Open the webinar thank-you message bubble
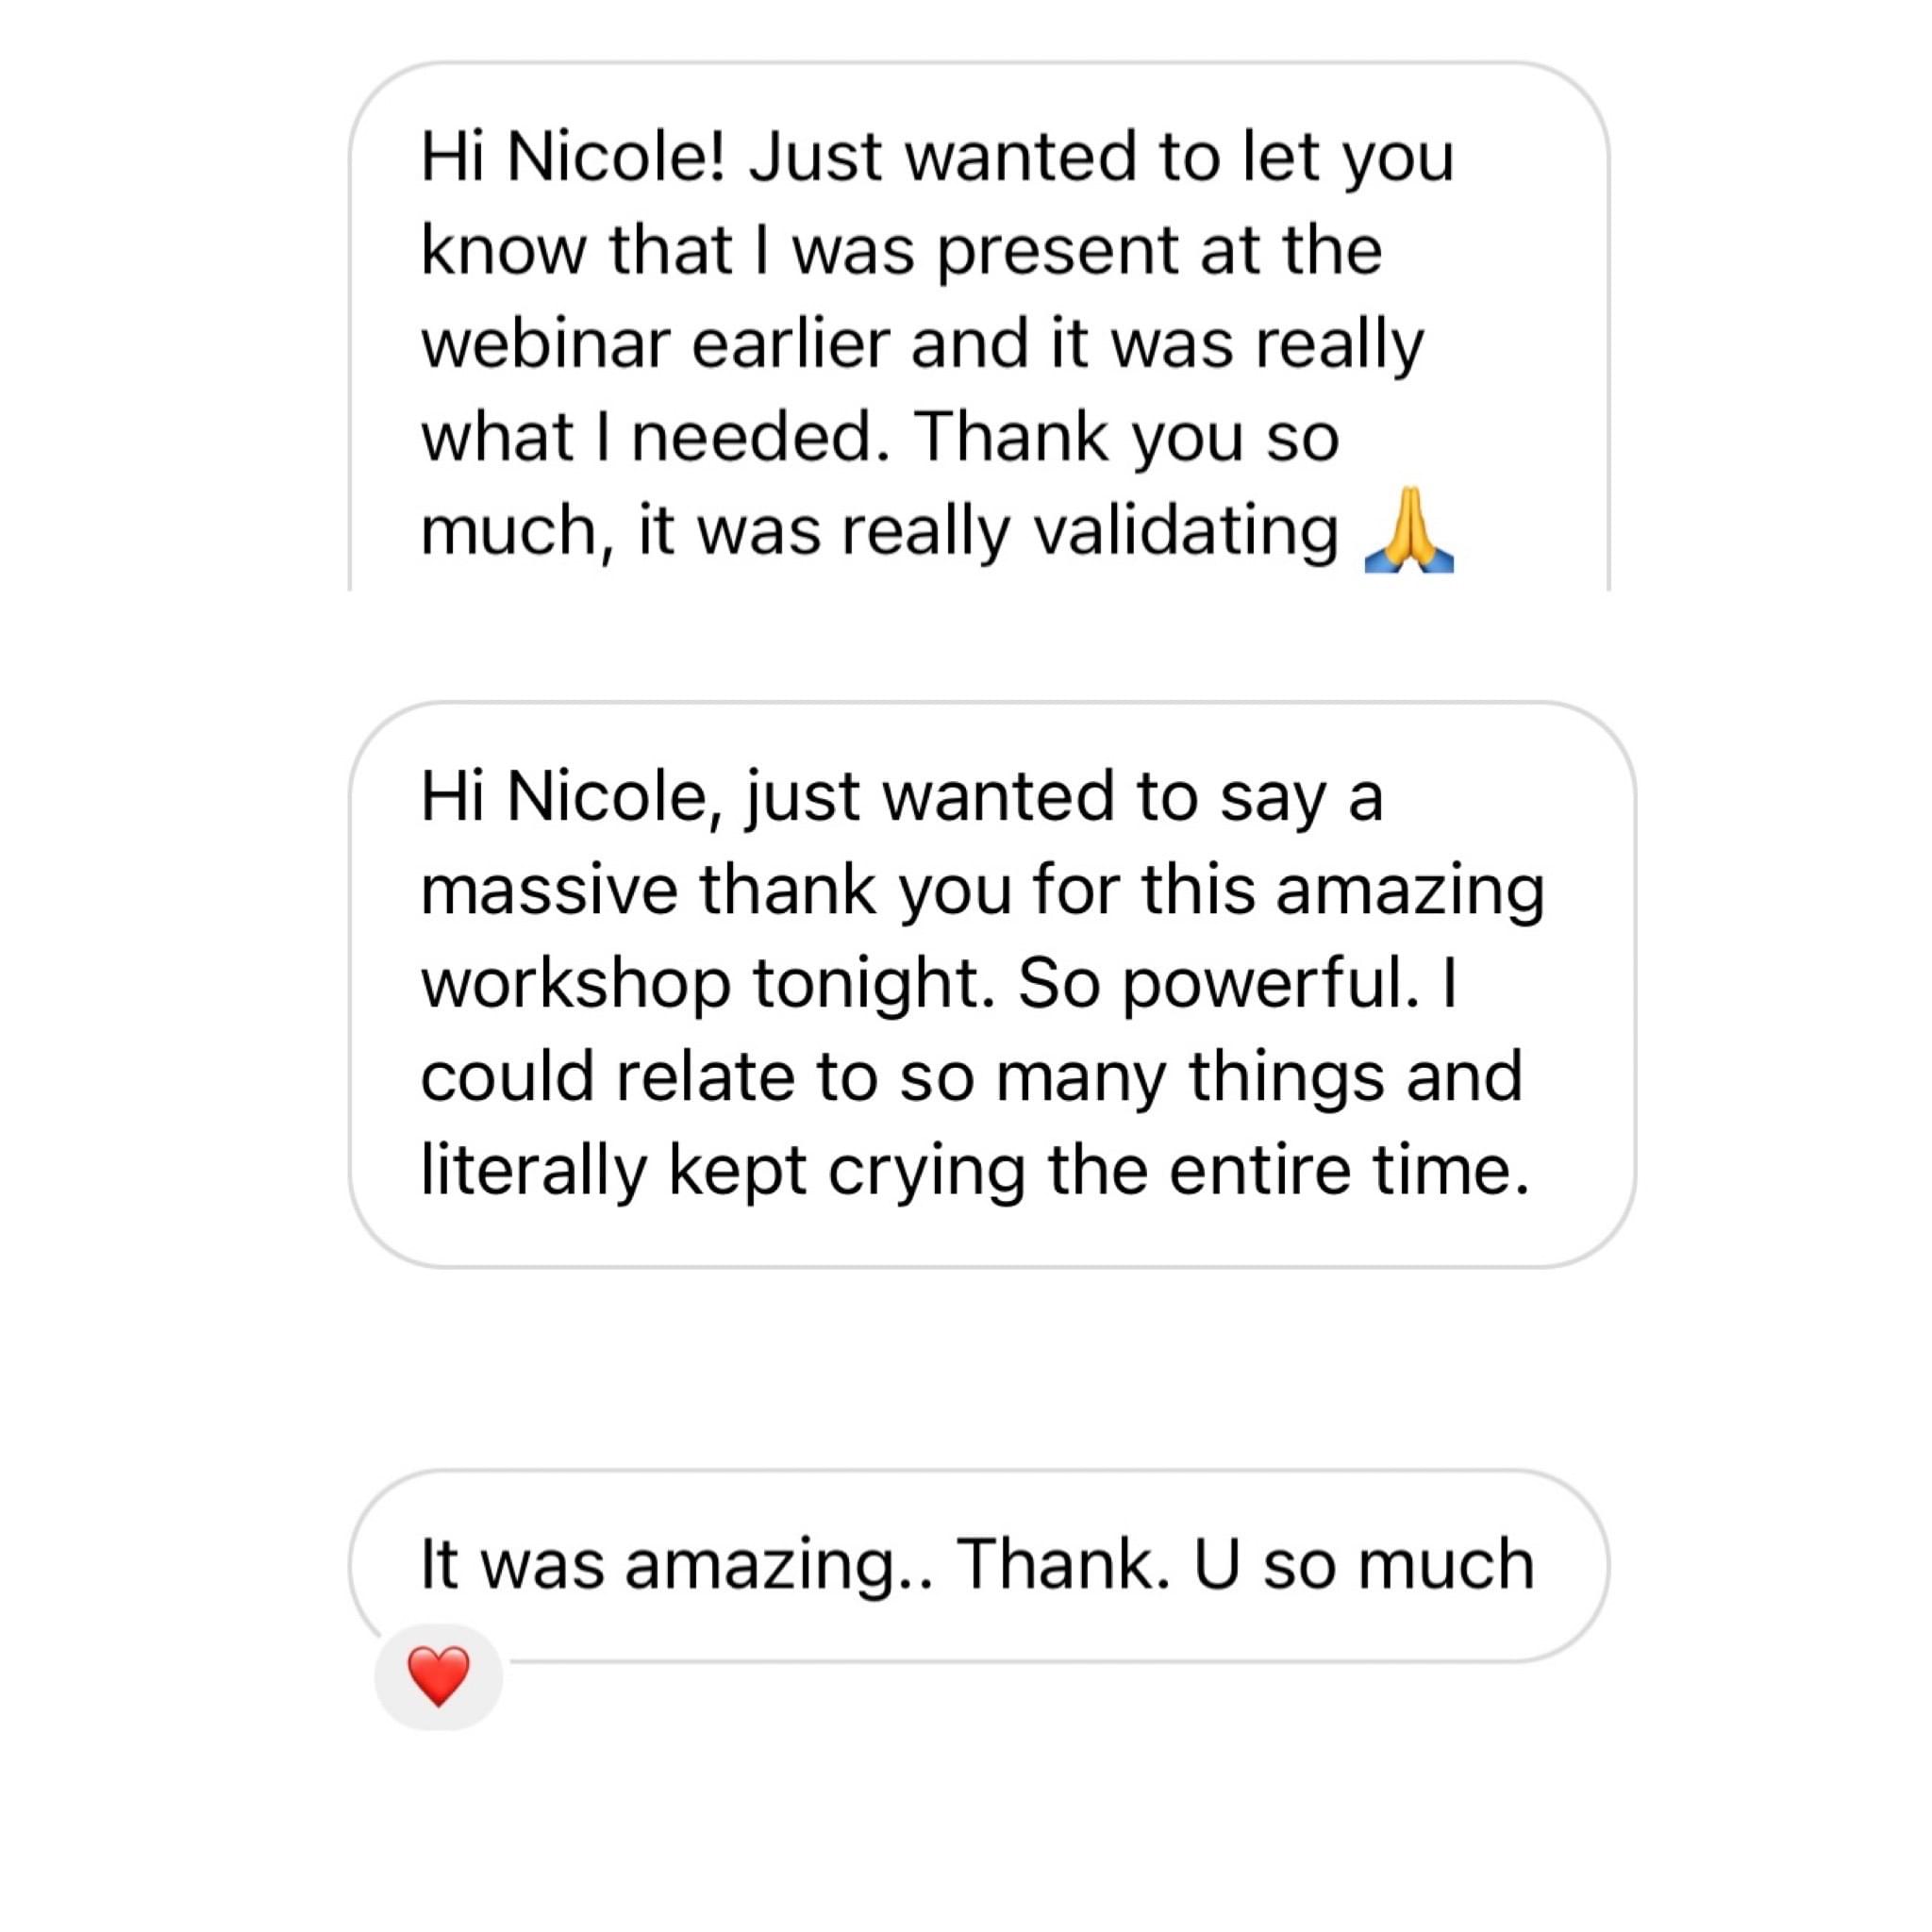 [979, 327]
